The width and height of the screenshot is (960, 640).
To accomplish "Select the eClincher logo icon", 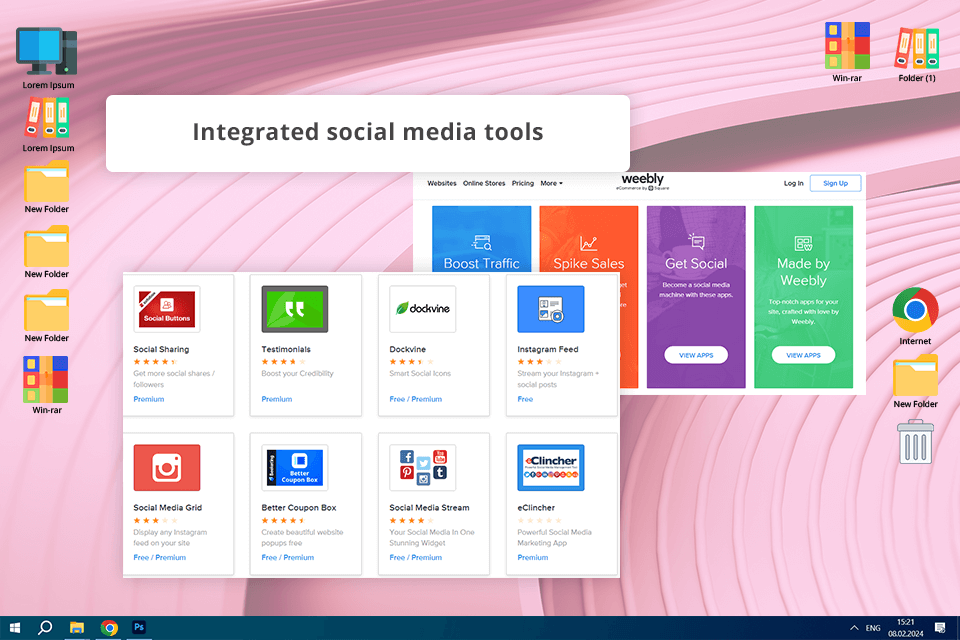I will [550, 467].
